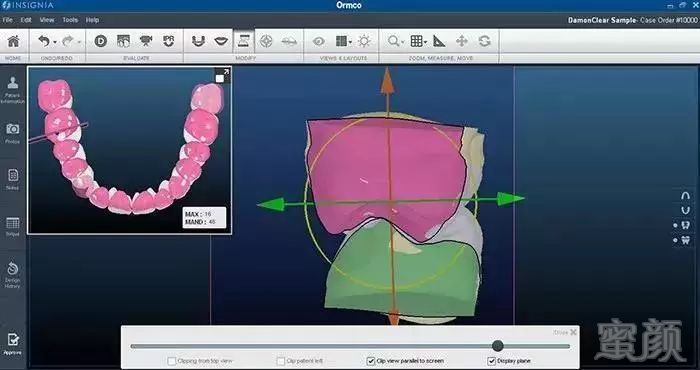Open the View menu

tap(47, 20)
